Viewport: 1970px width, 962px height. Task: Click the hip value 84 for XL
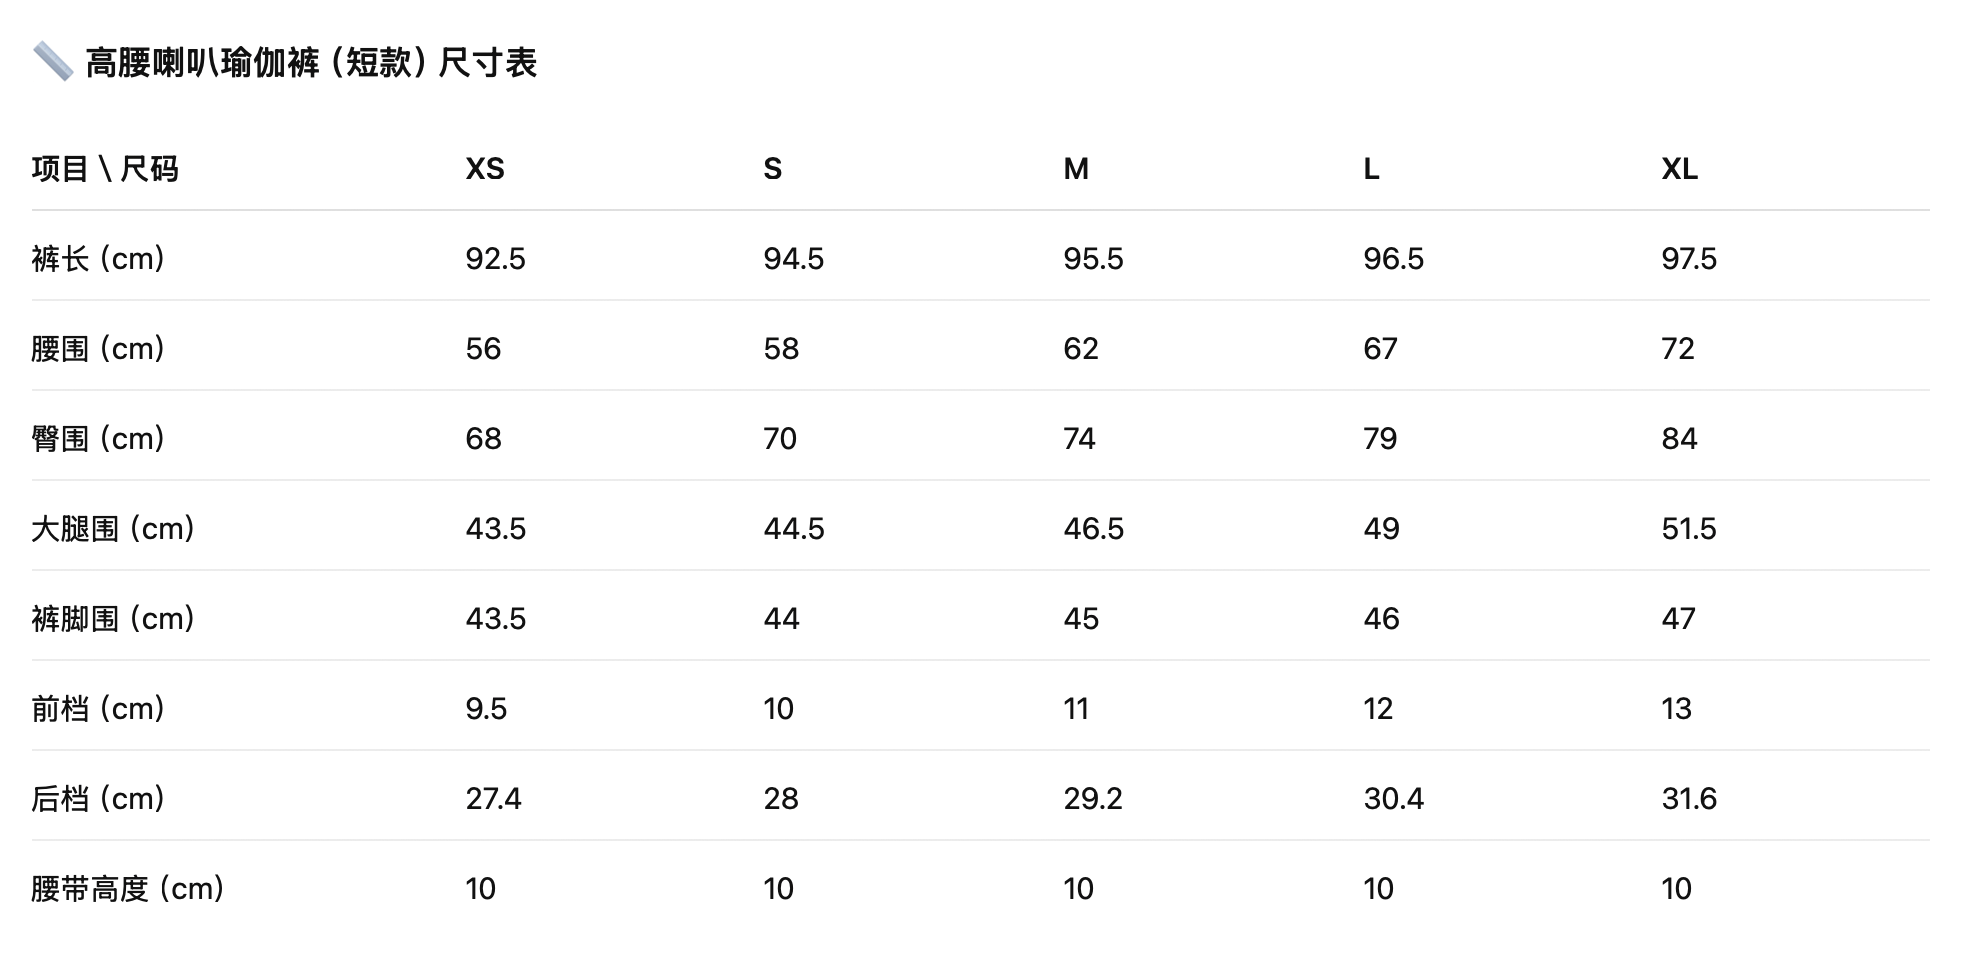1679,439
